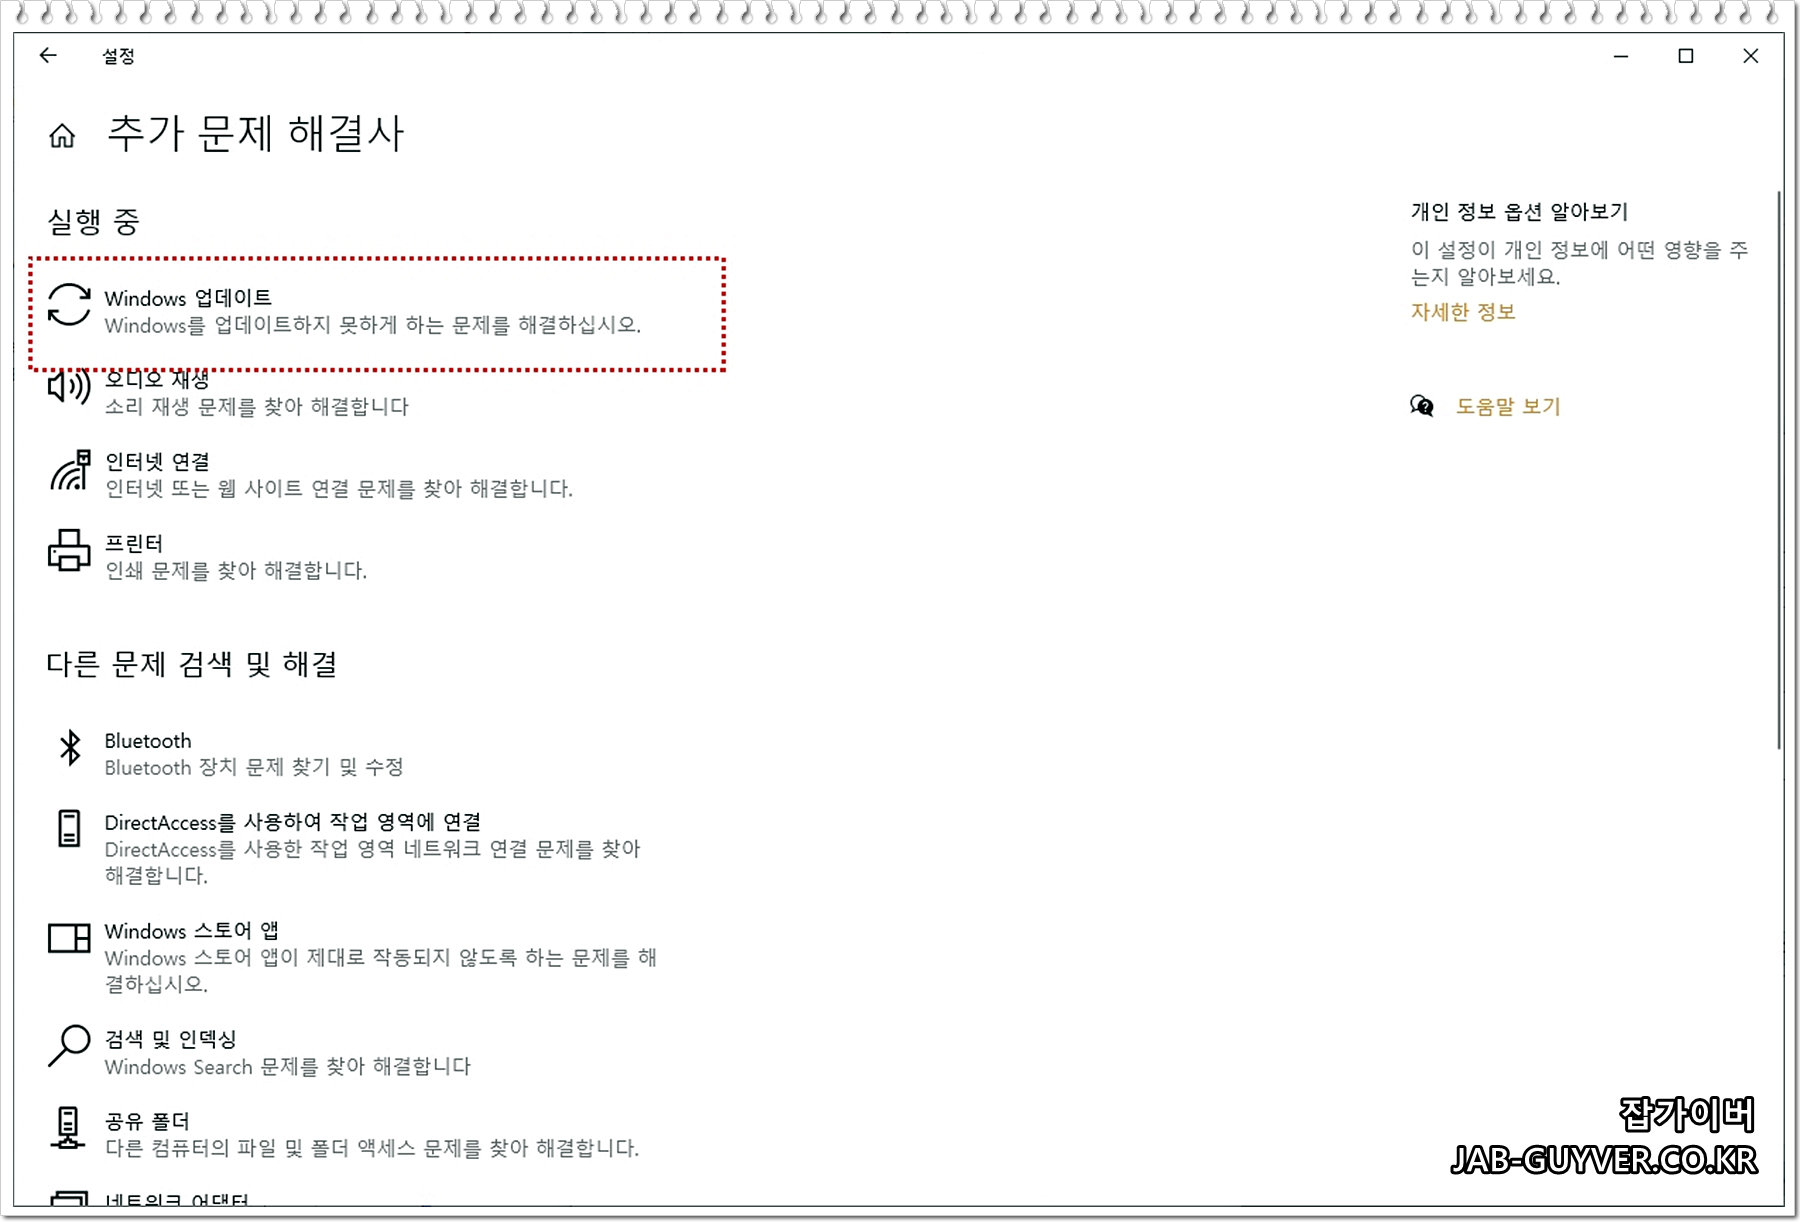1800x1222 pixels.
Task: Select the 인터넷 연결 wifi icon
Action: point(69,470)
